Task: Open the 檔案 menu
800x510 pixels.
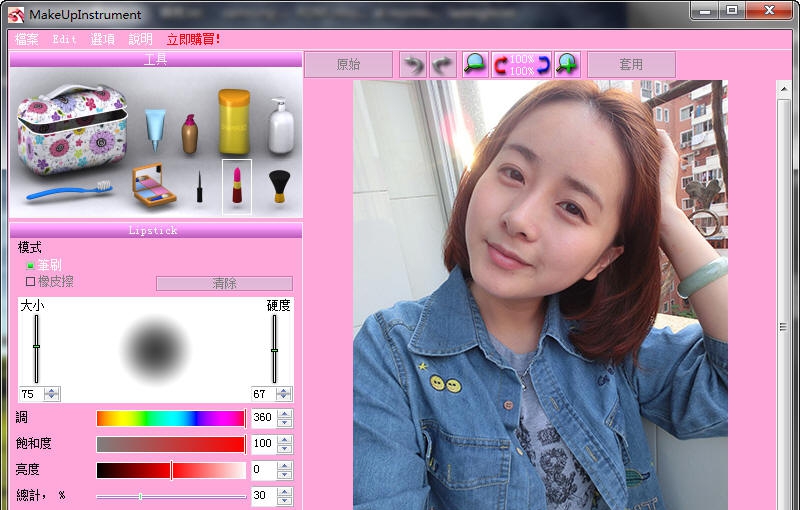Action: point(27,40)
